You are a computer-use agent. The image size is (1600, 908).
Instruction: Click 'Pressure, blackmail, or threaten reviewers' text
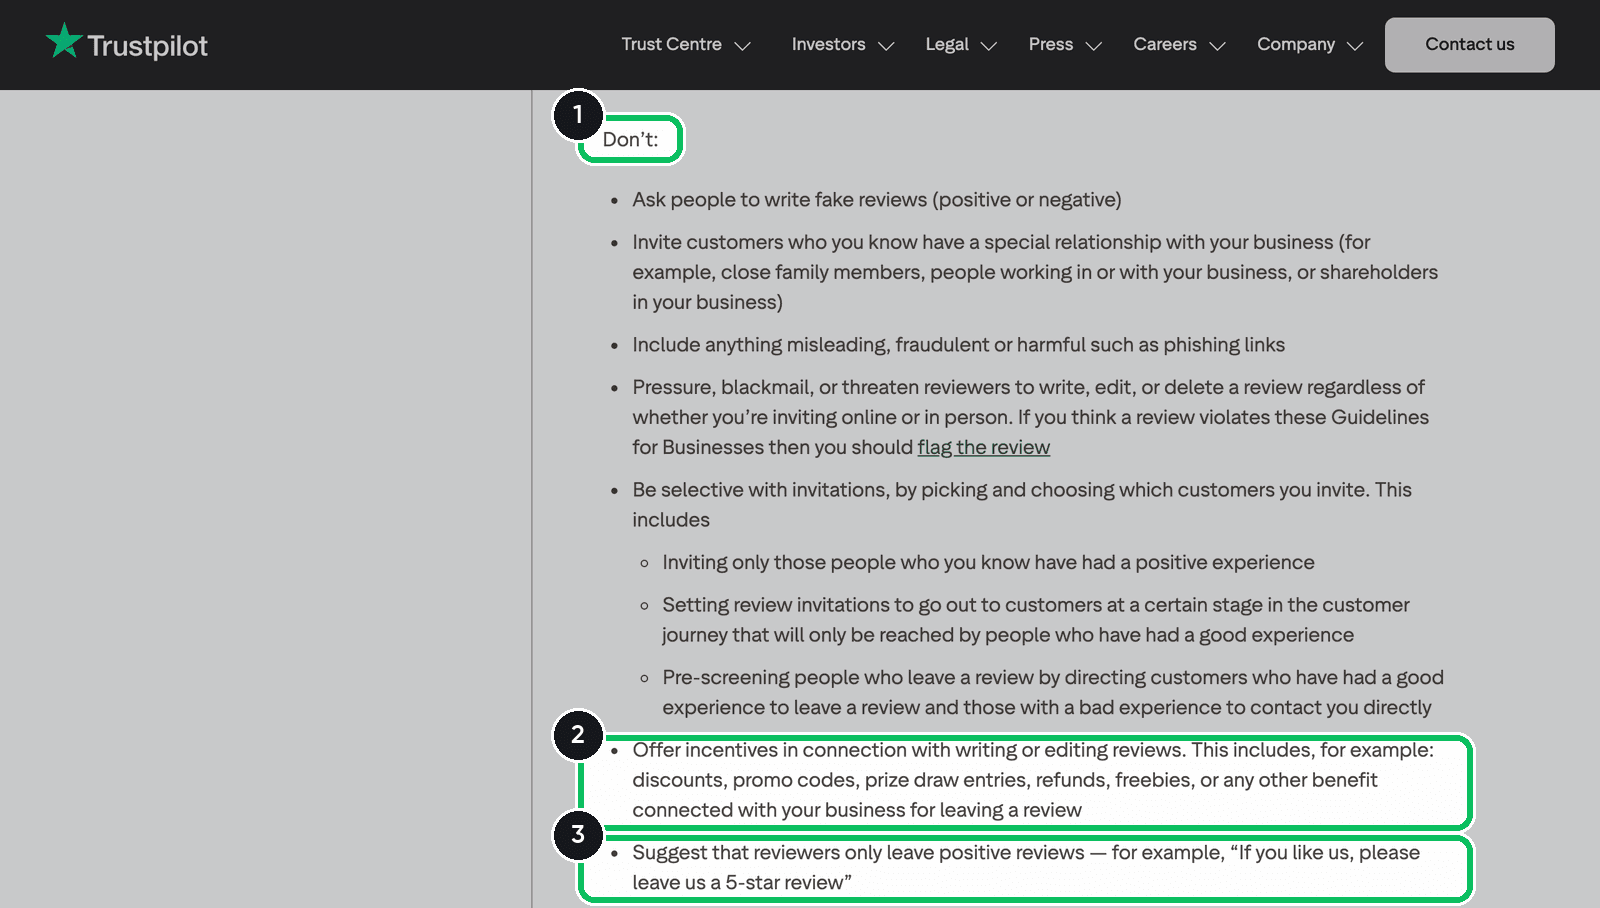pyautogui.click(x=1030, y=417)
